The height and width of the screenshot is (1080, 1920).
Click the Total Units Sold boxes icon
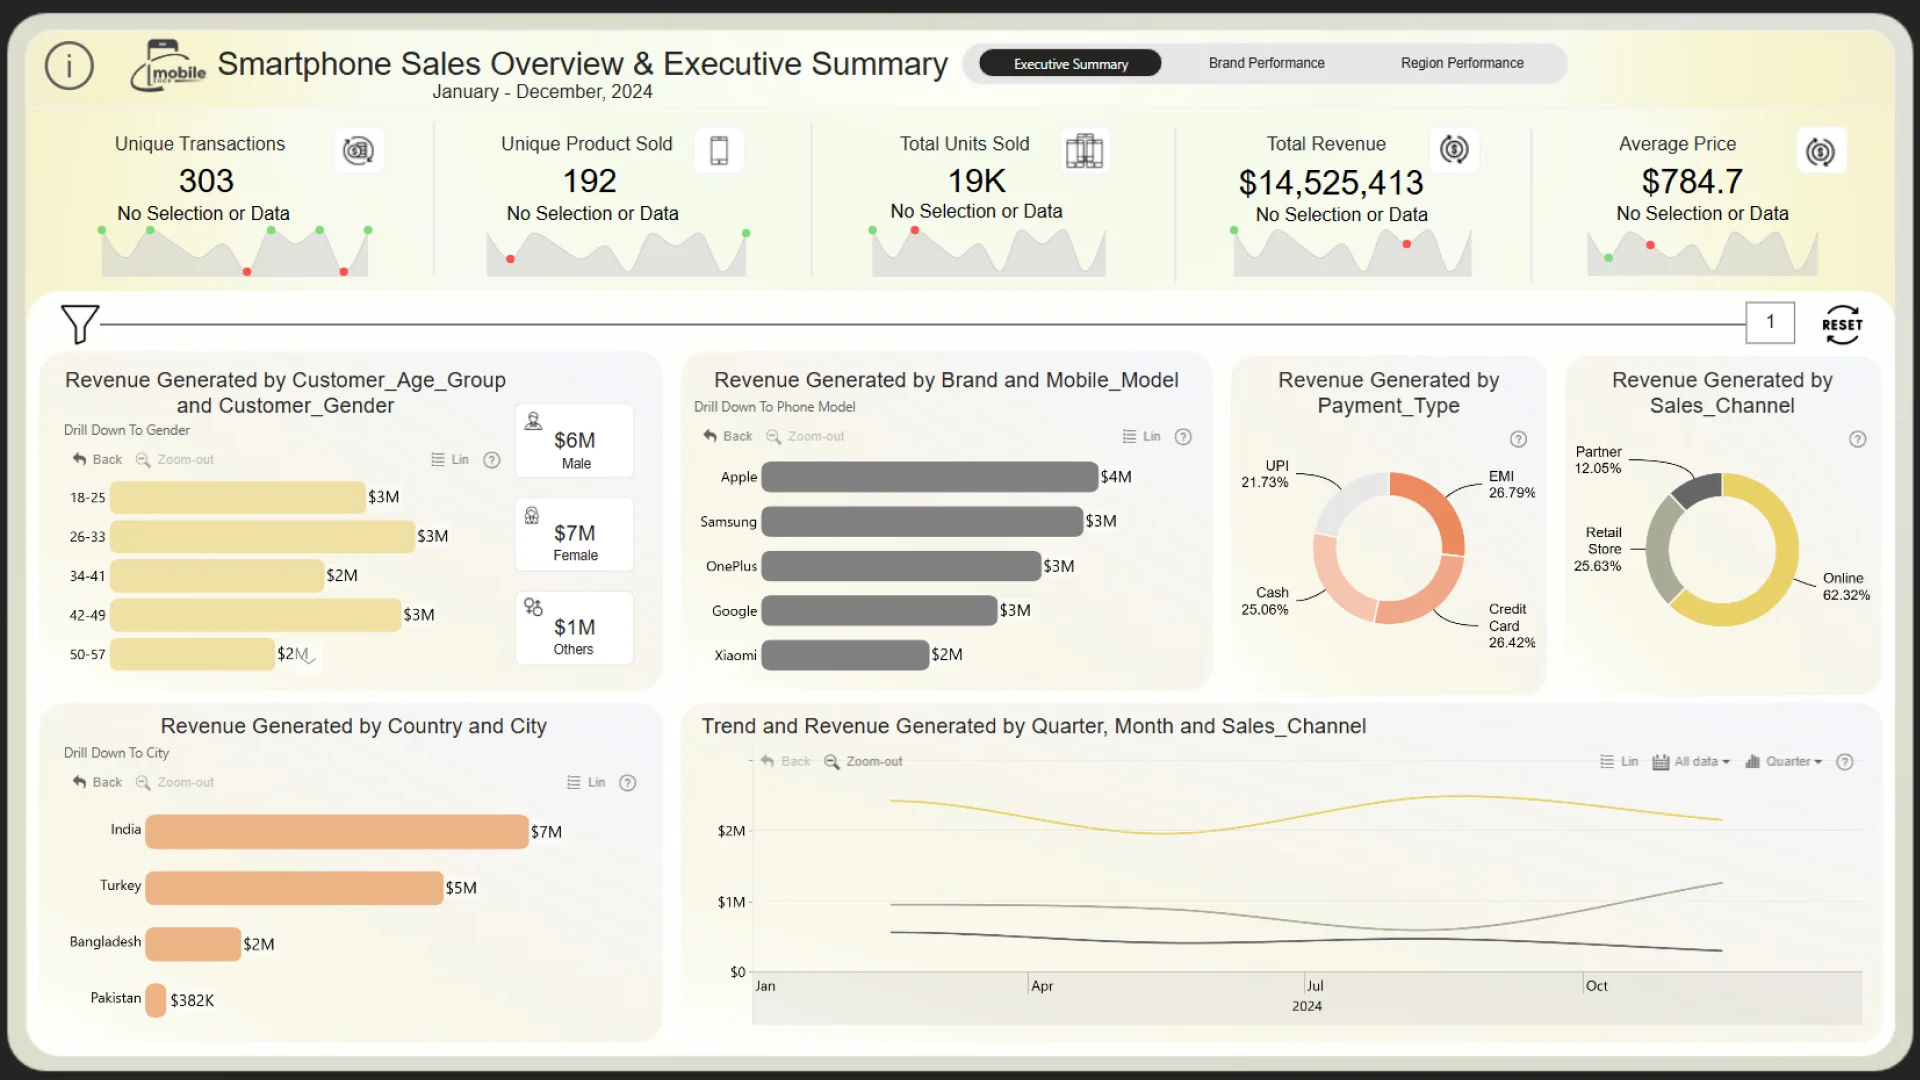1084,151
